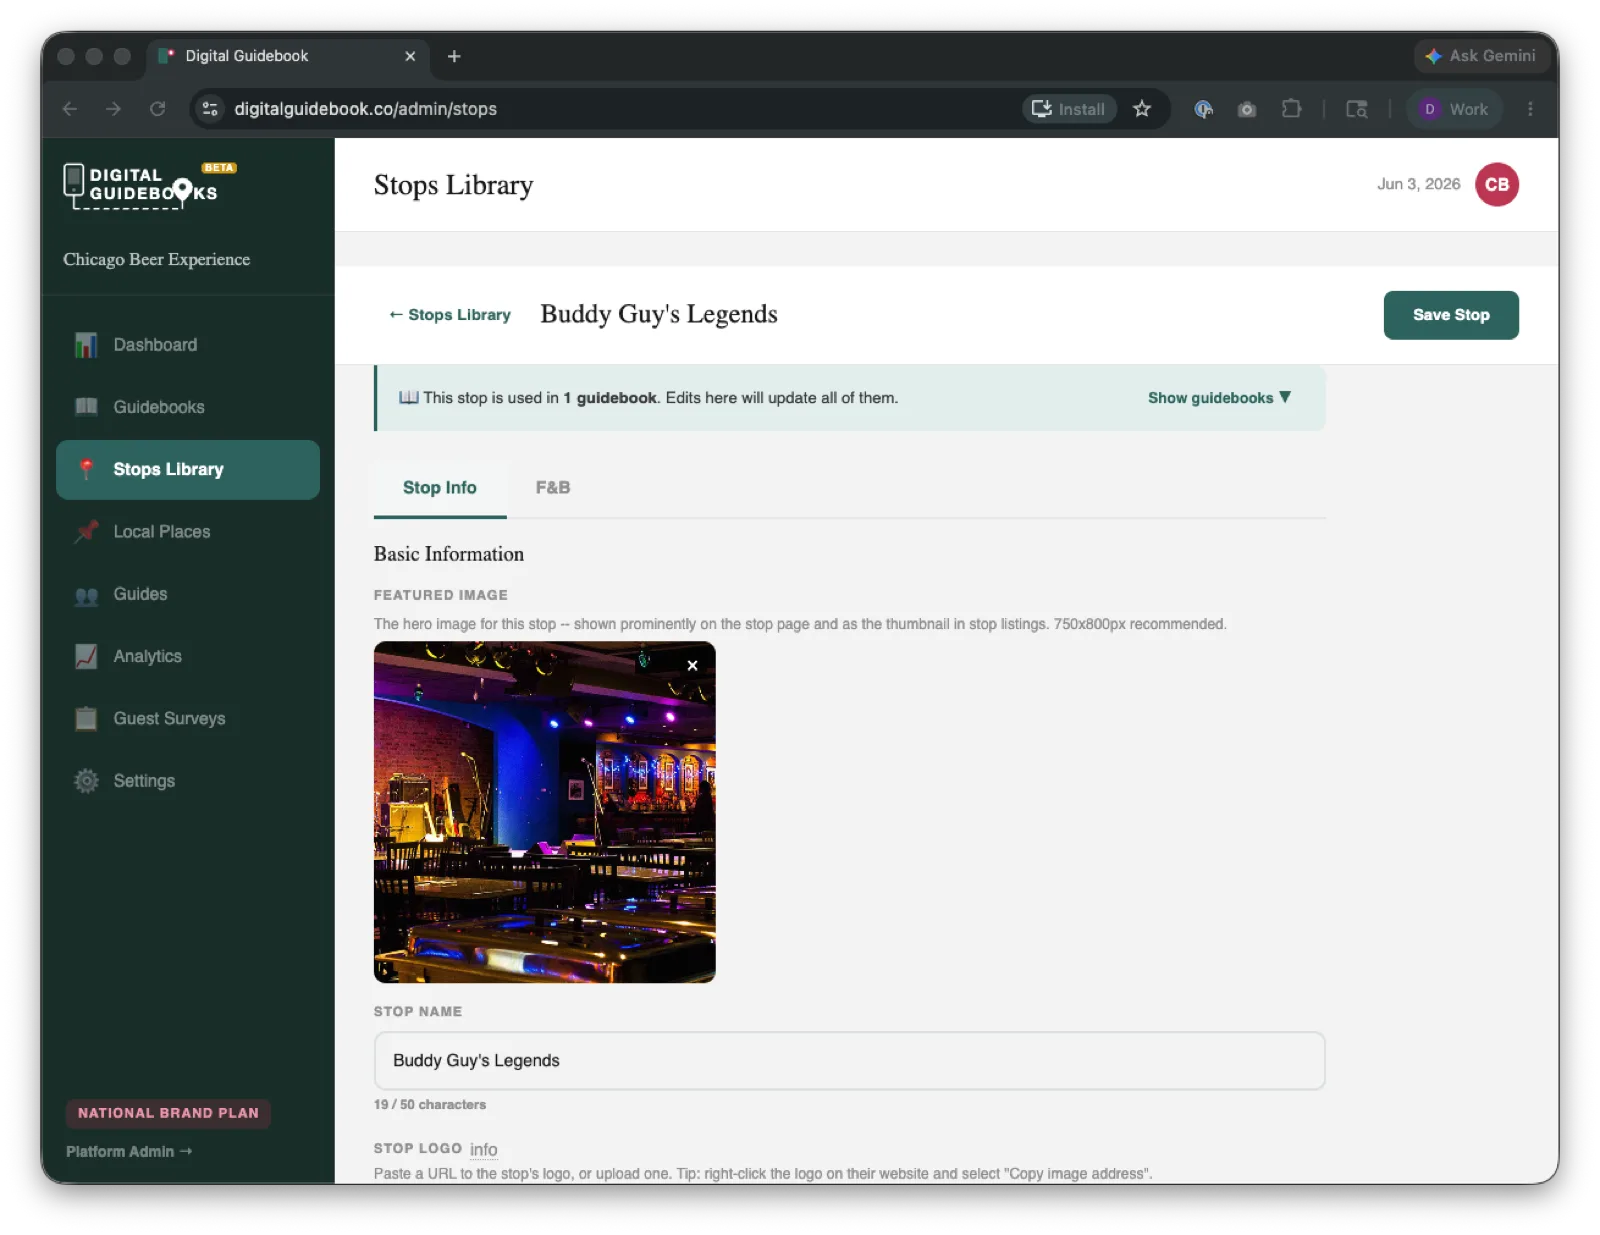Viewport: 1600px width, 1235px height.
Task: Click the Save Stop button
Action: click(1451, 315)
